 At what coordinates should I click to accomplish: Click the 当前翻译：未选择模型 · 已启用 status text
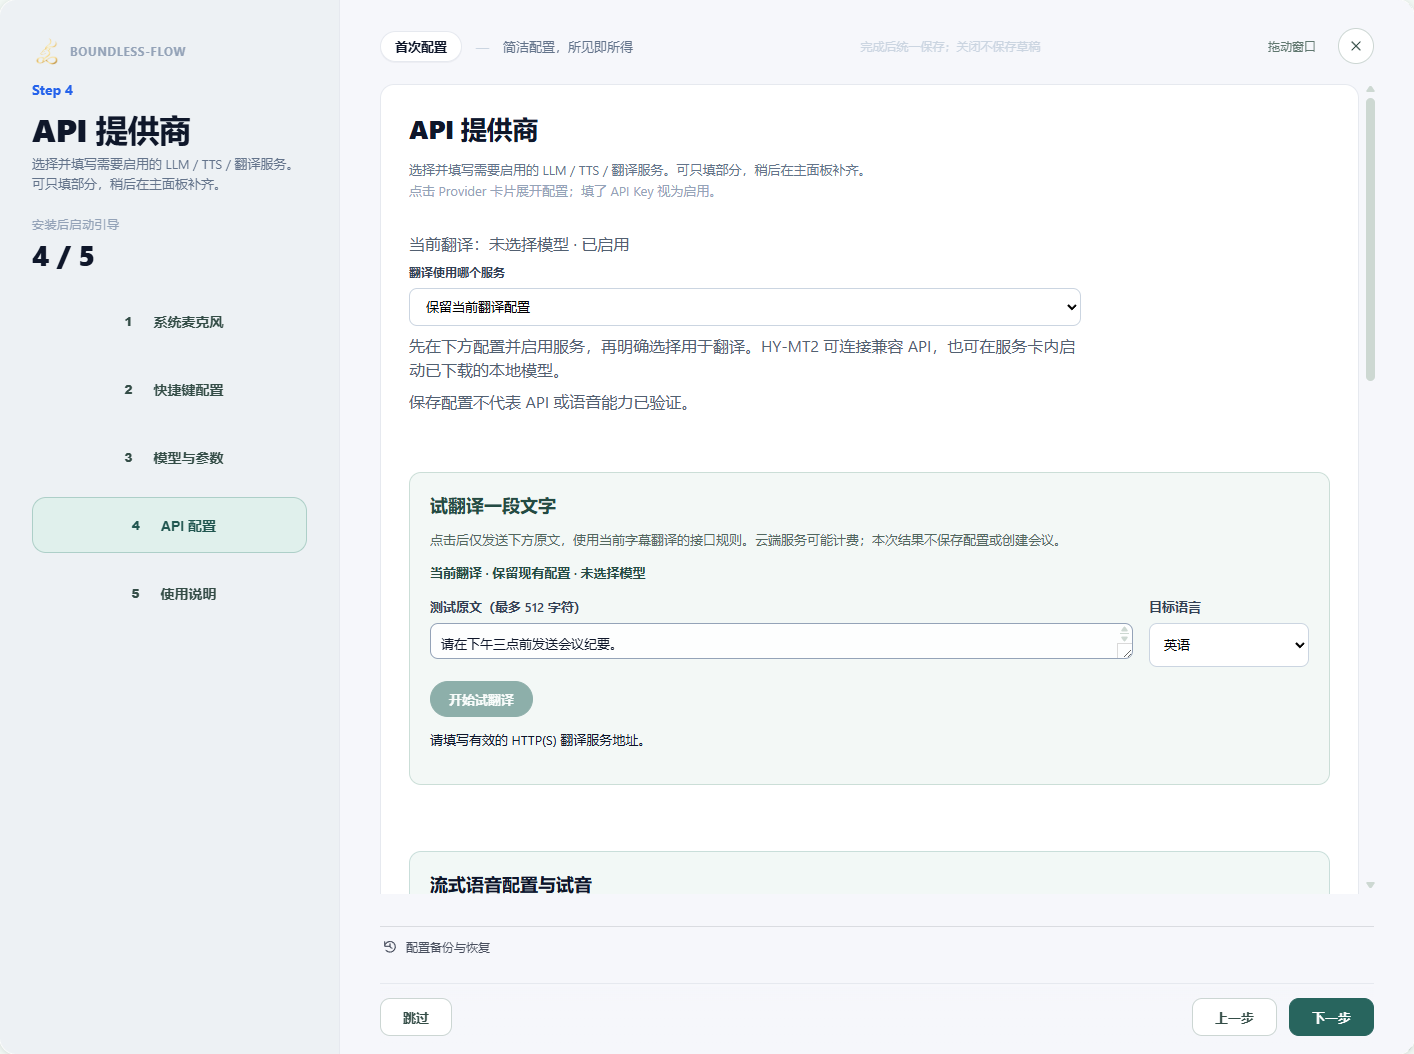pos(519,244)
